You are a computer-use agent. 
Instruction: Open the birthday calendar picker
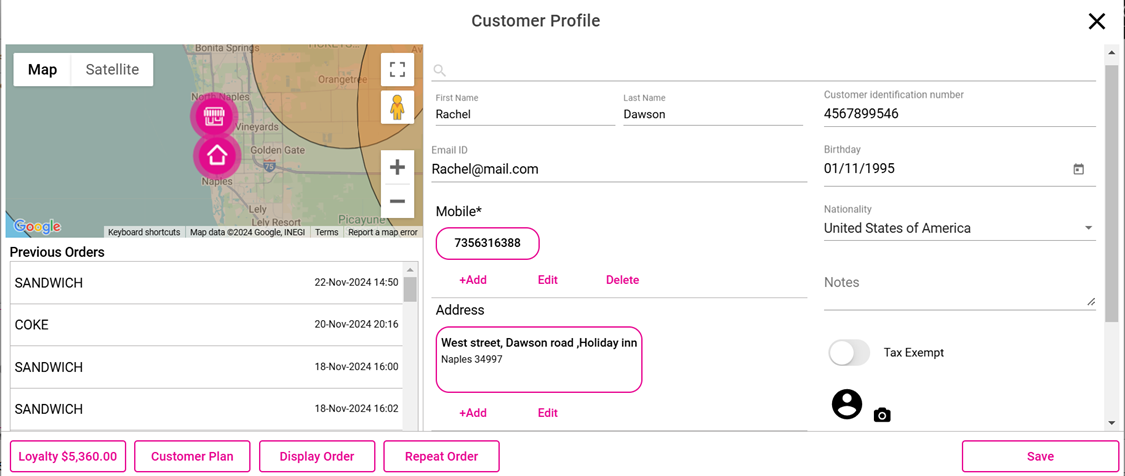(x=1078, y=169)
